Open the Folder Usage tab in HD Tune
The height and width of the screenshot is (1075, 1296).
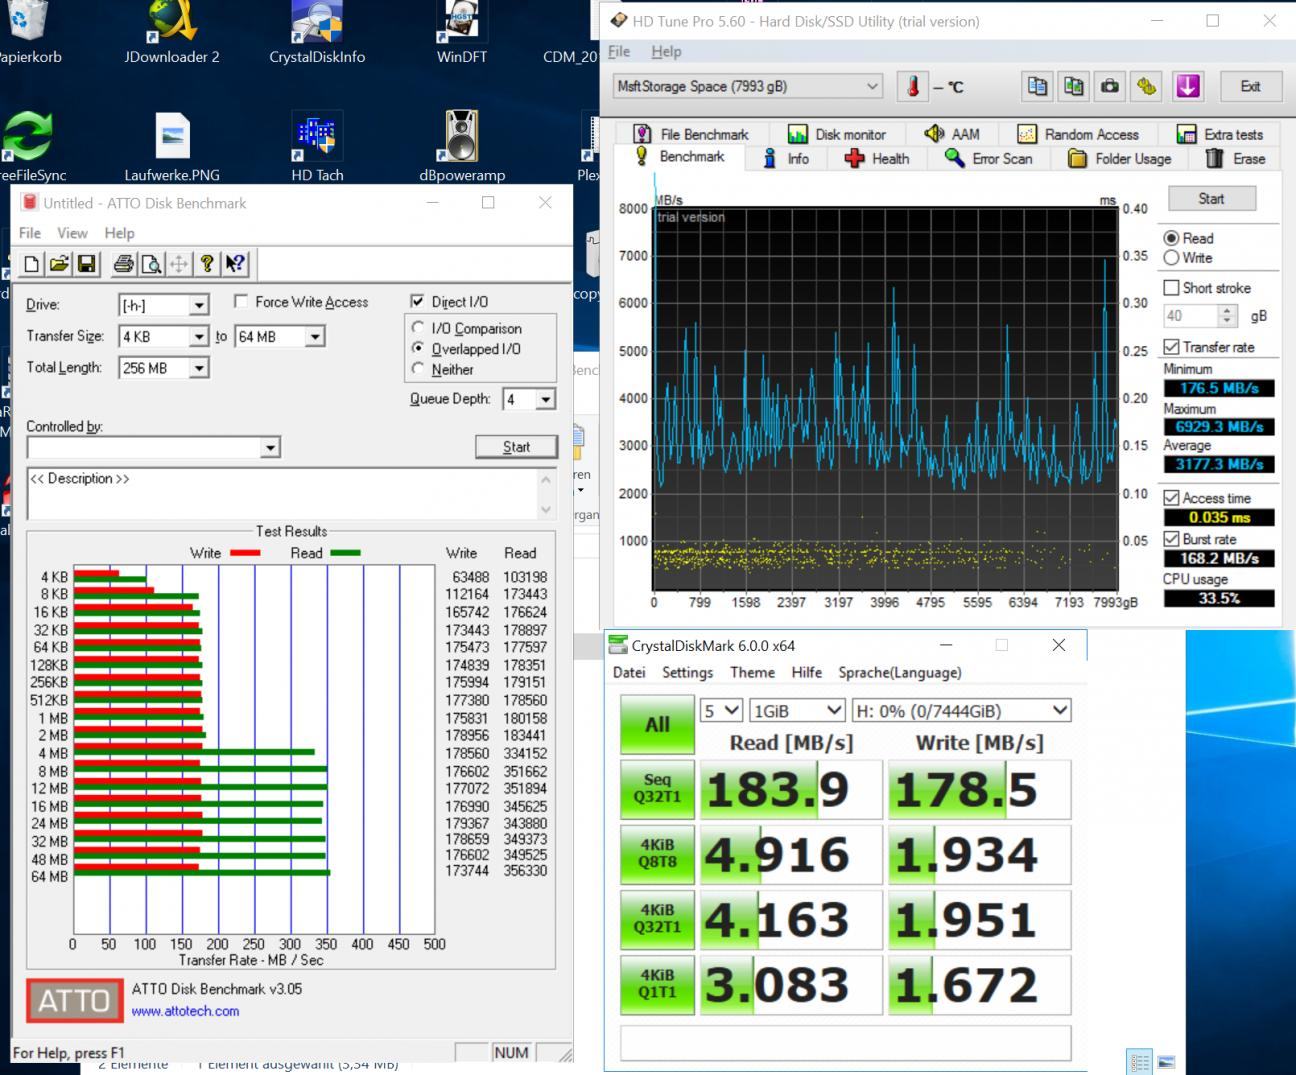1119,158
